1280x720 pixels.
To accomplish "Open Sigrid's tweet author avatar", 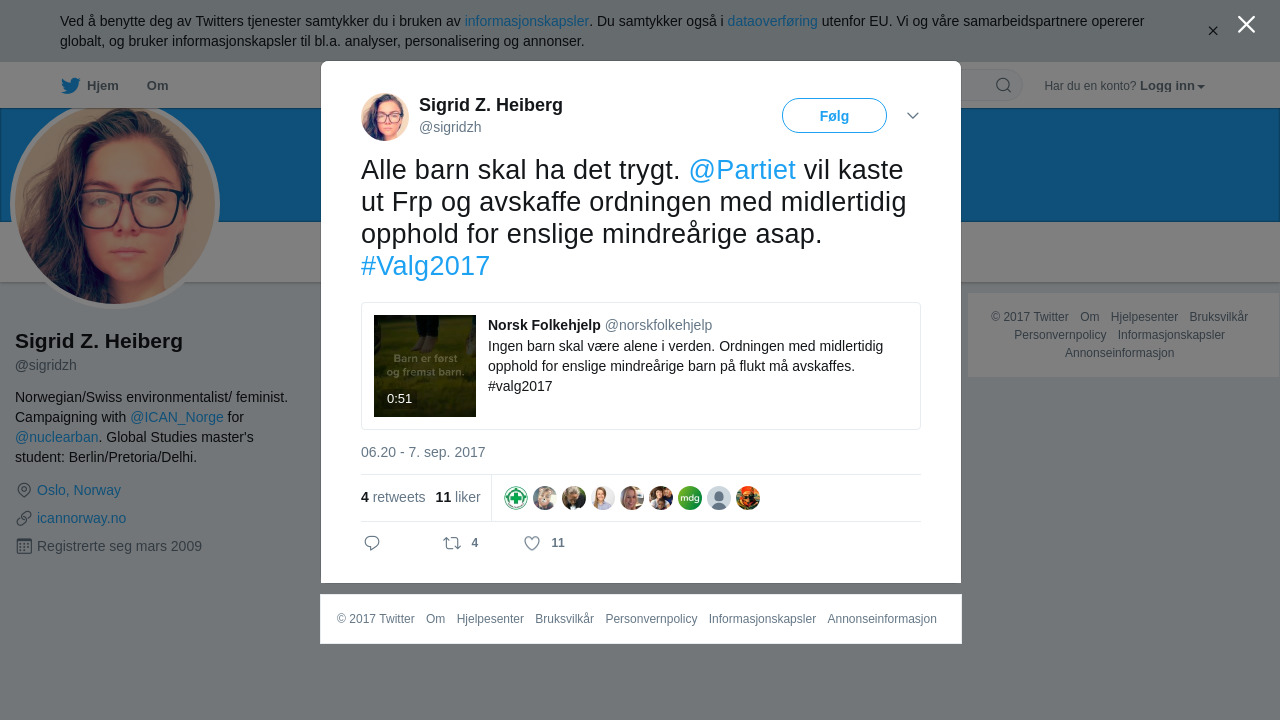I will click(x=385, y=117).
